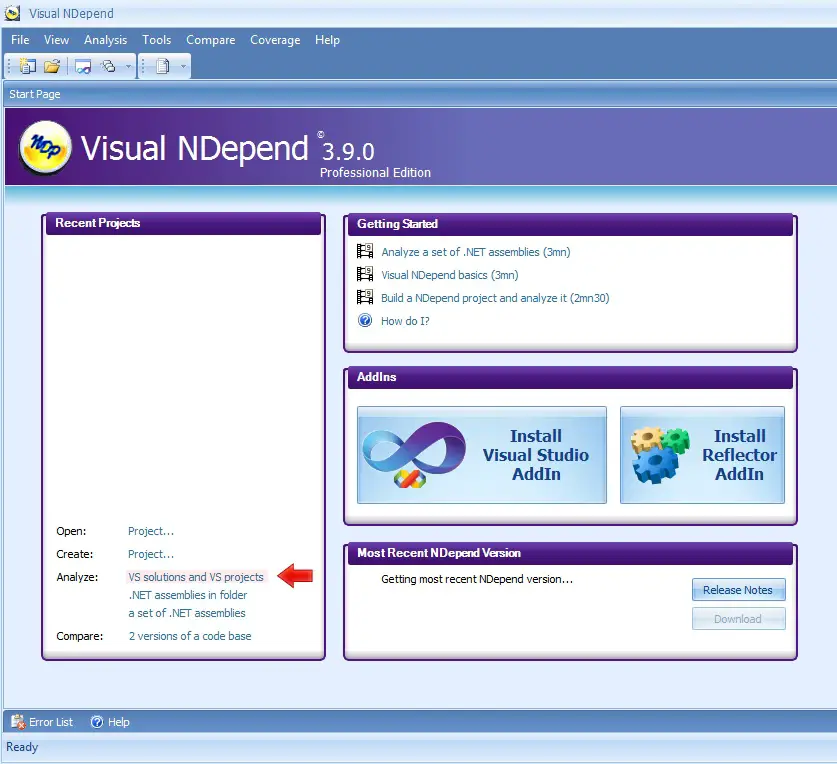Image resolution: width=837 pixels, height=764 pixels.
Task: Click 'Most Recent NDepend Version' header
Action: tap(570, 553)
